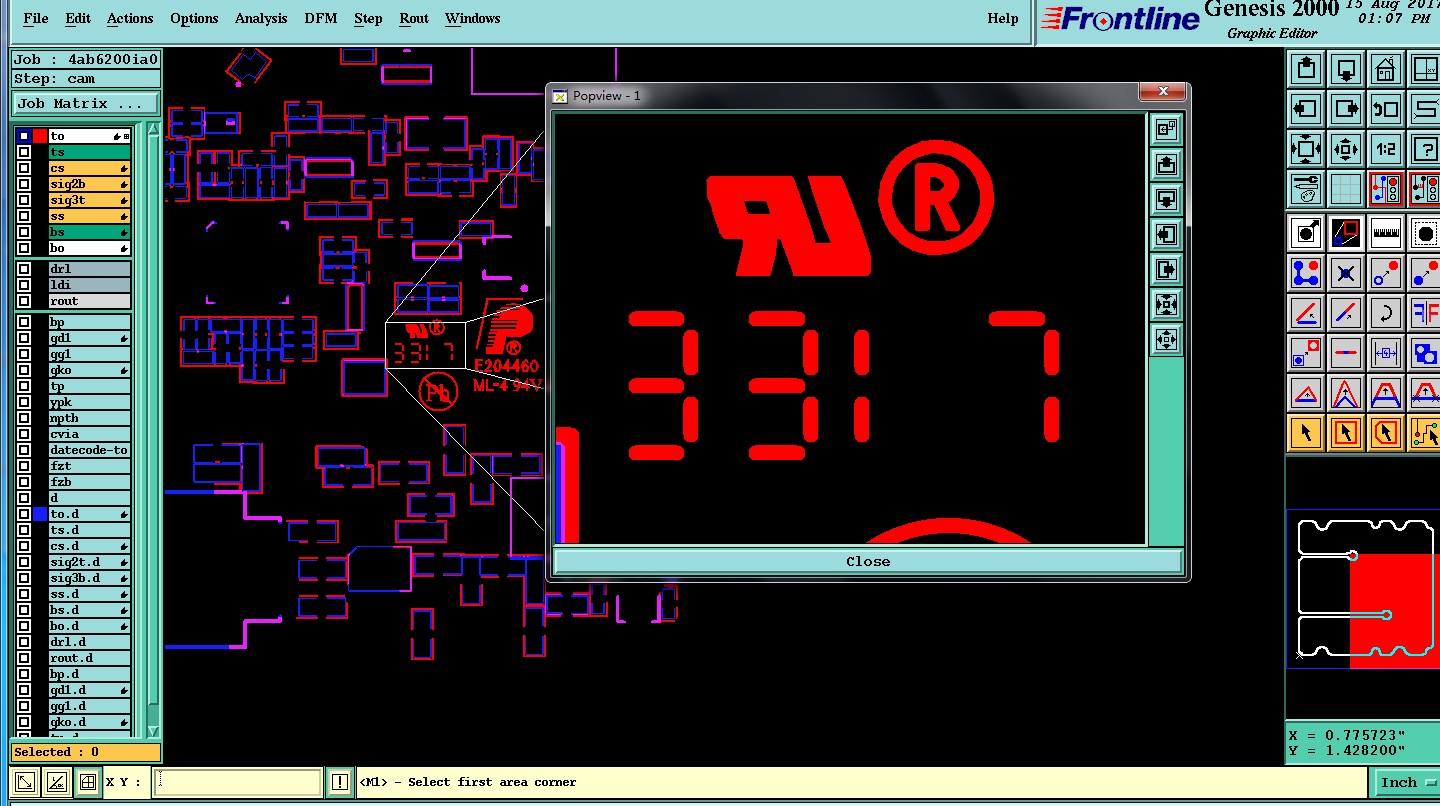Image resolution: width=1440 pixels, height=806 pixels.
Task: Click the horizontal red-blue line segment icon
Action: (x=1346, y=352)
